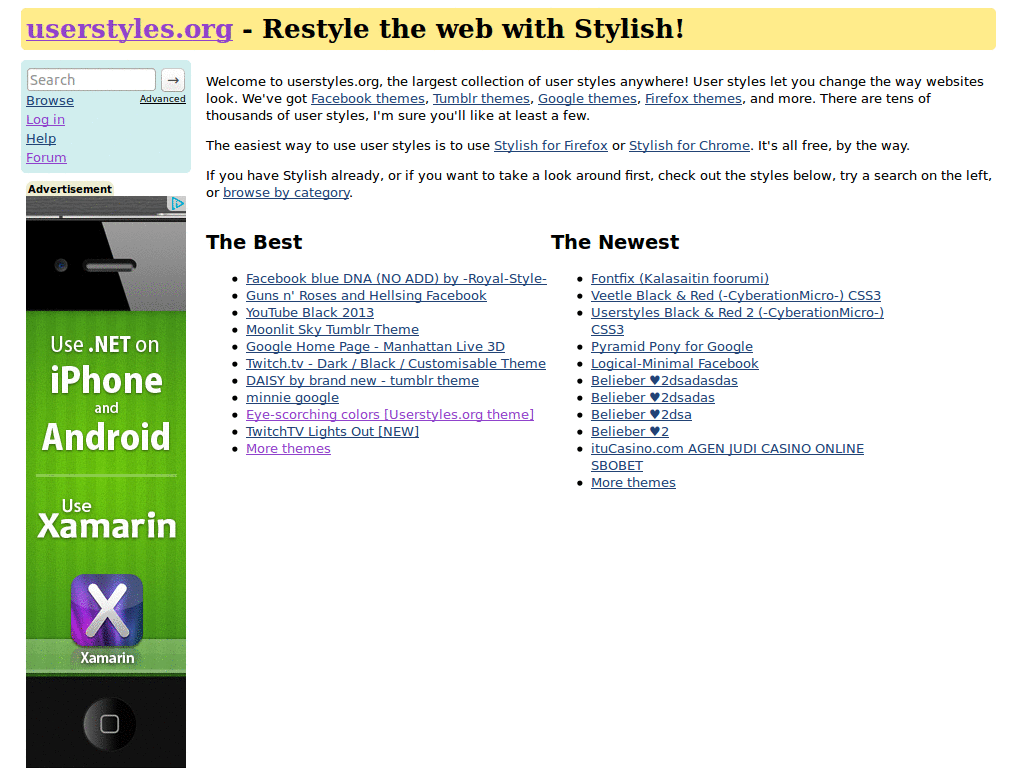
Task: Open Fontfix (Kalasaitin foorumi) style
Action: click(680, 279)
